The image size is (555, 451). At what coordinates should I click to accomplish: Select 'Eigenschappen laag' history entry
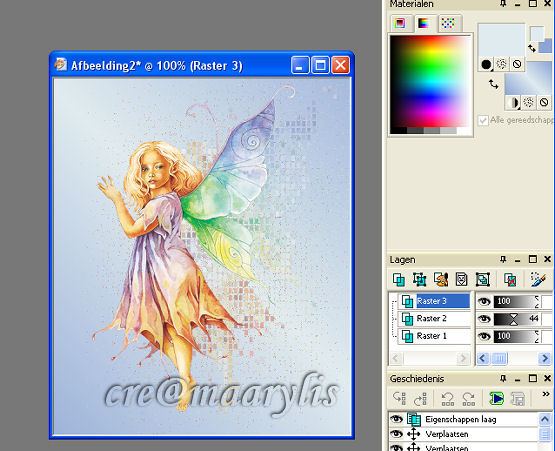coord(464,419)
